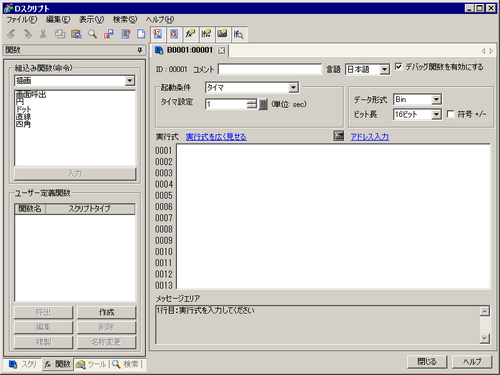Click the if statement help icon
Viewport: 500px width, 375px height.
(206, 34)
